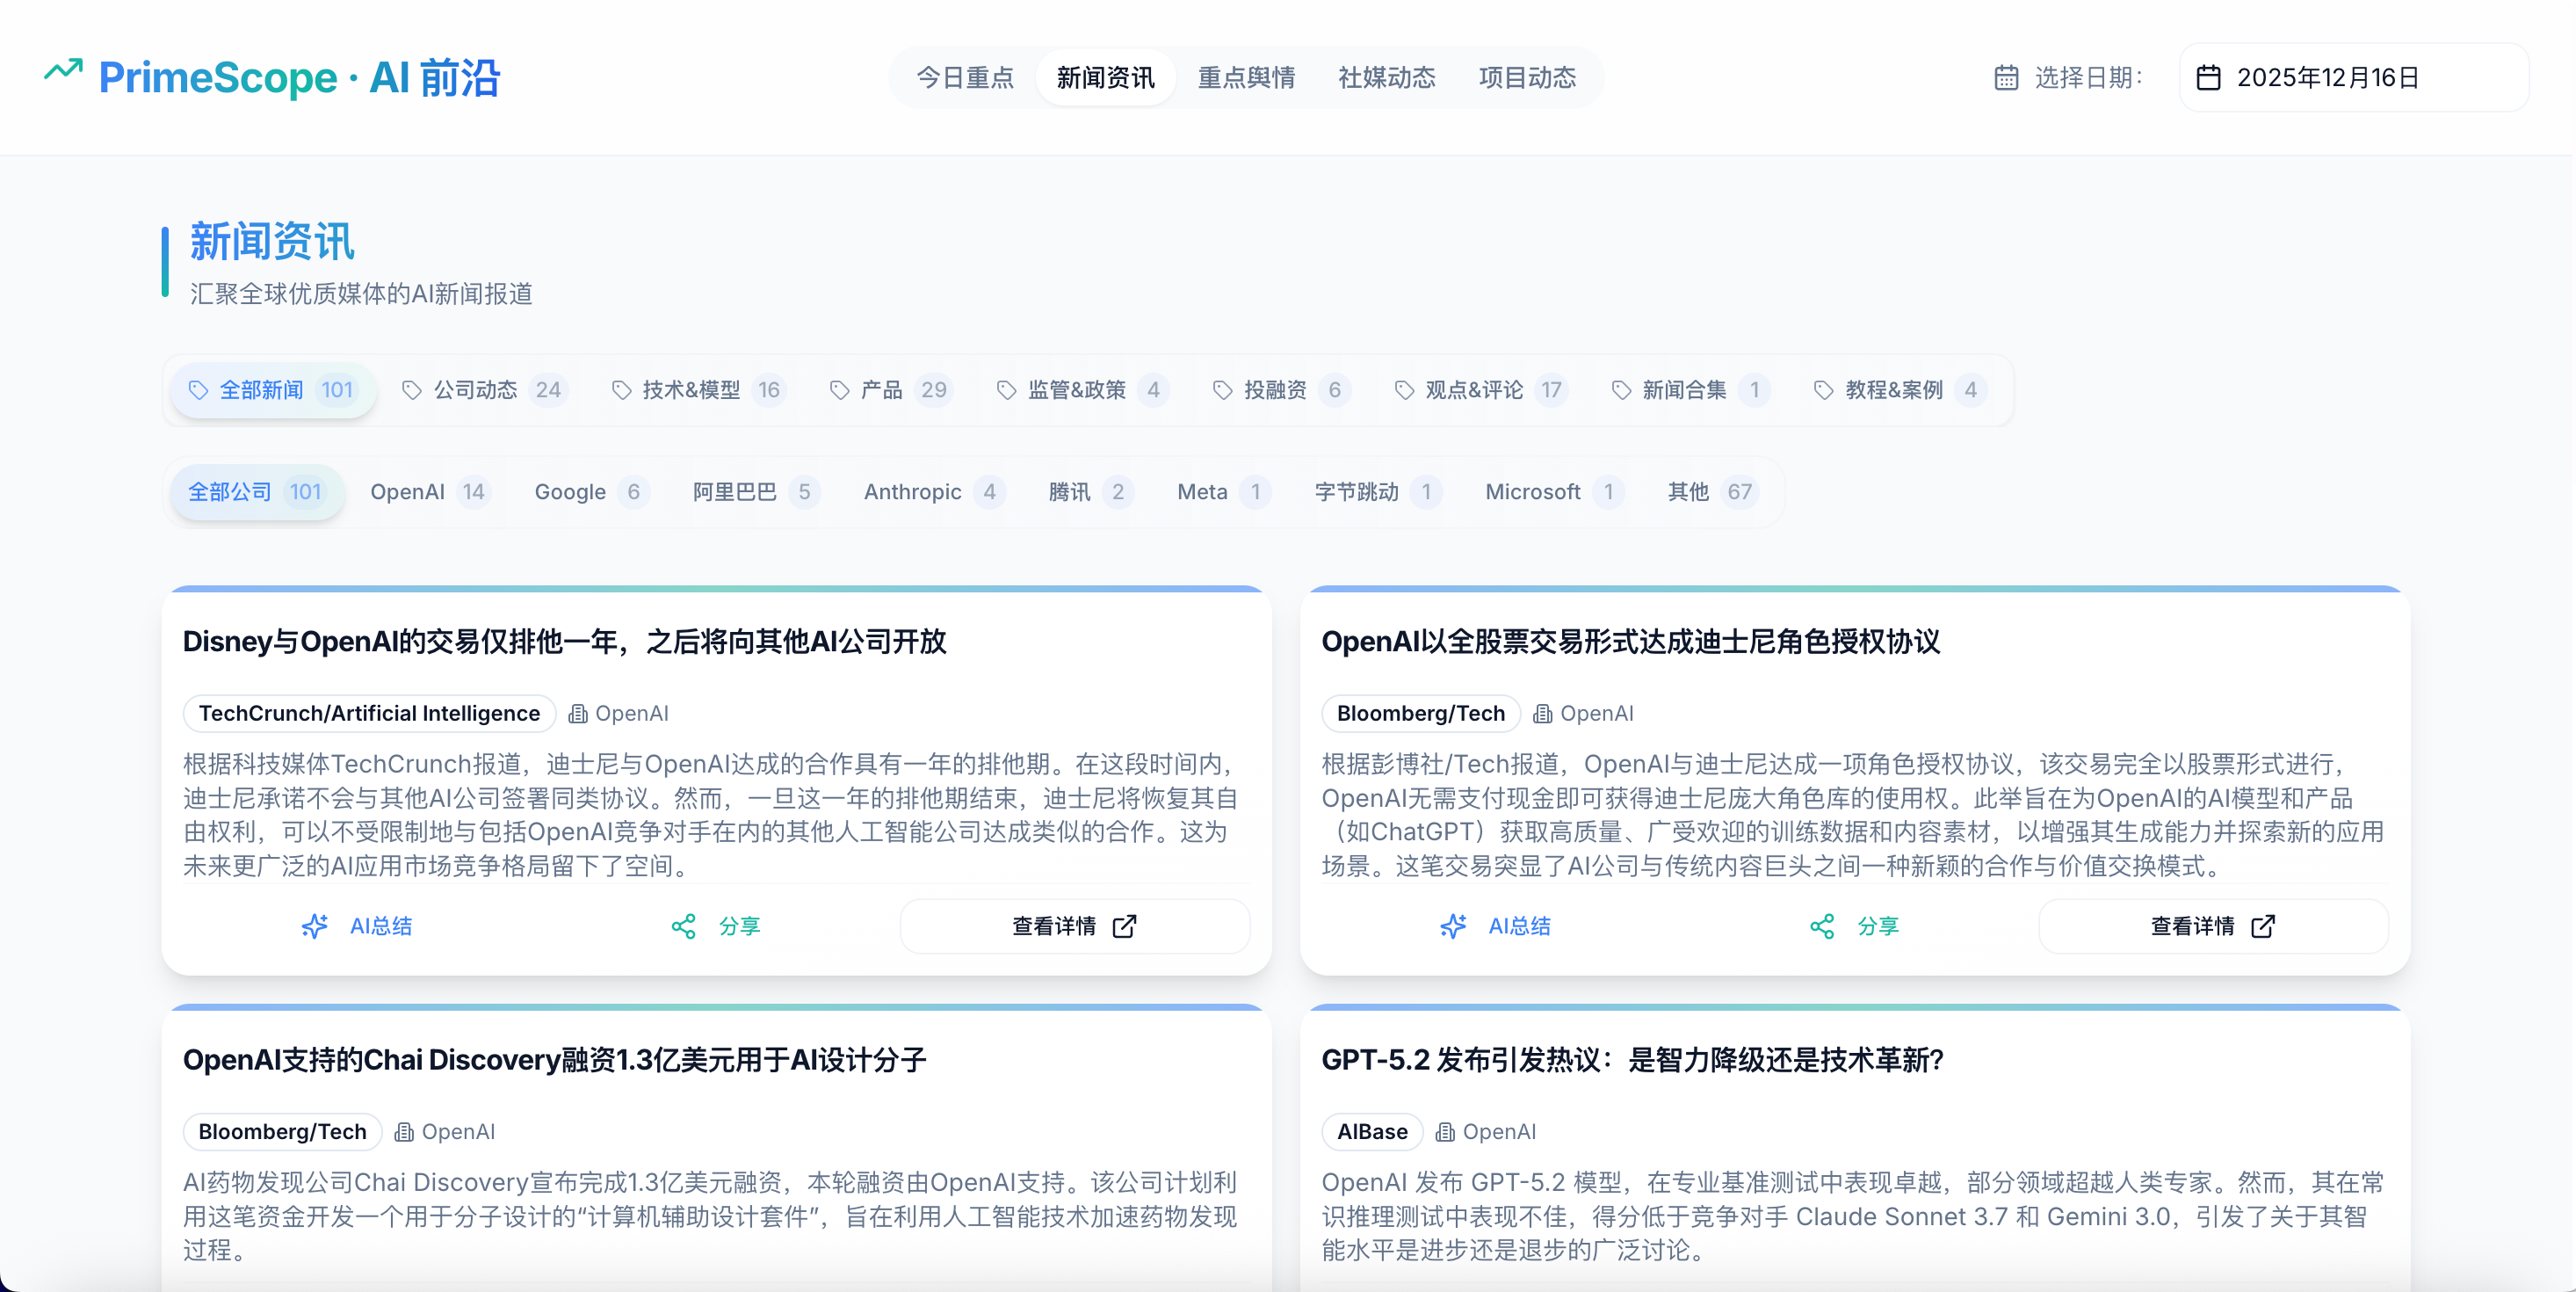The height and width of the screenshot is (1292, 2576).
Task: Filter news by 产品 category
Action: [x=890, y=390]
